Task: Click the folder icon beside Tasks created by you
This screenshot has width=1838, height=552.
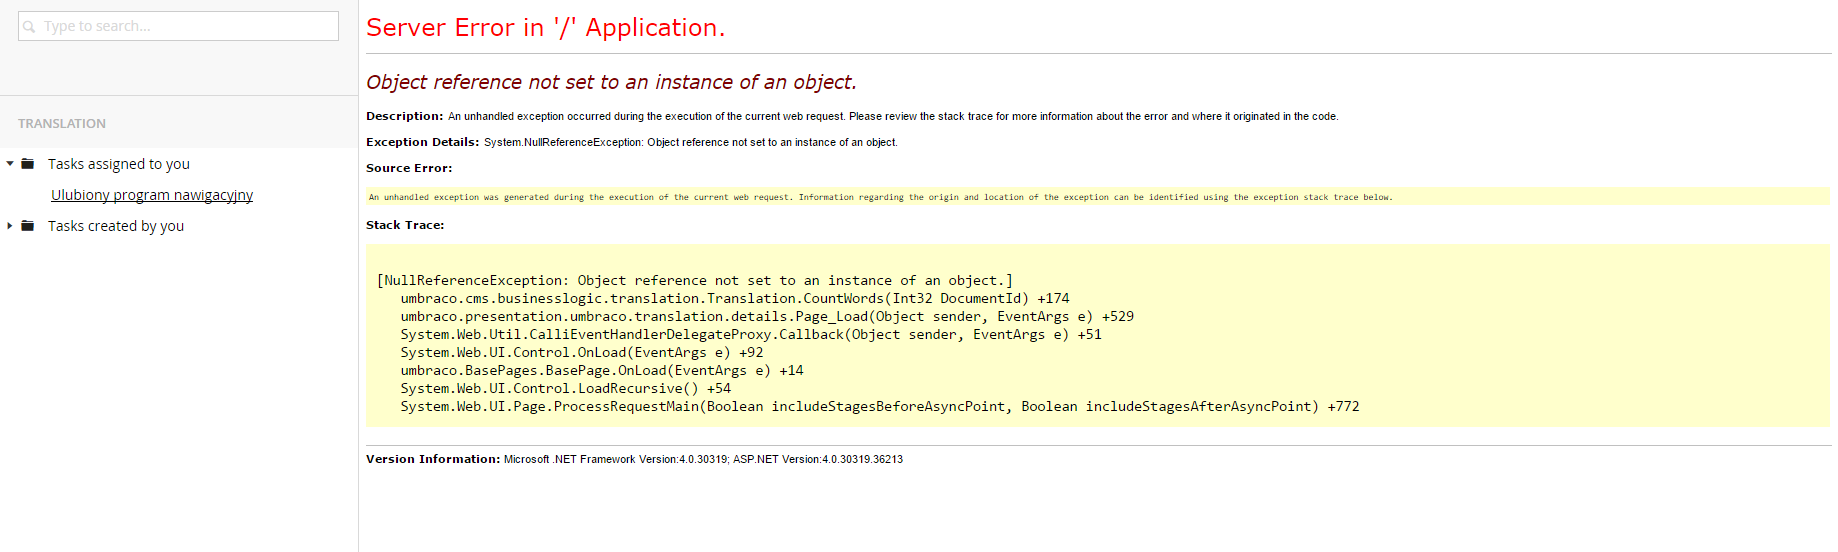Action: pyautogui.click(x=28, y=226)
